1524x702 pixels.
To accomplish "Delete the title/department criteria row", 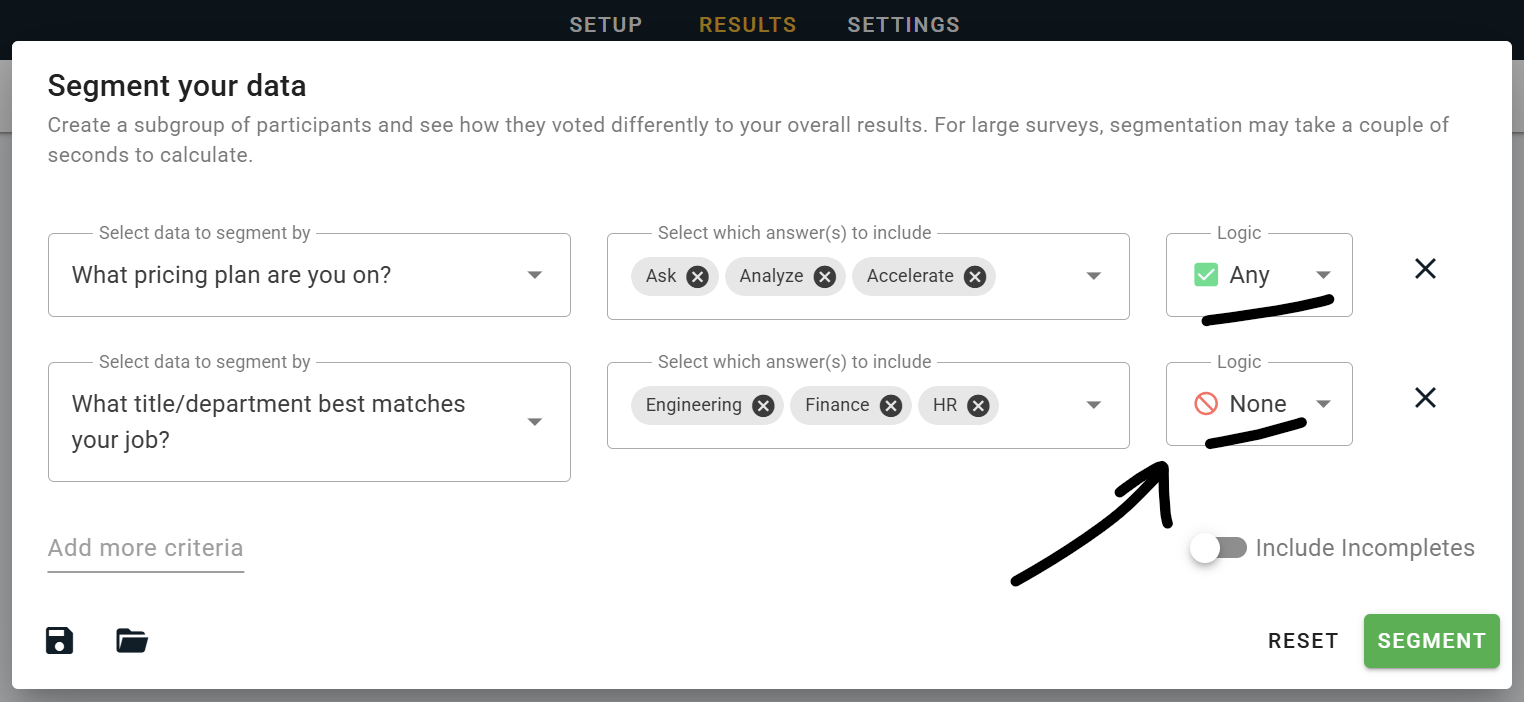I will click(x=1425, y=398).
